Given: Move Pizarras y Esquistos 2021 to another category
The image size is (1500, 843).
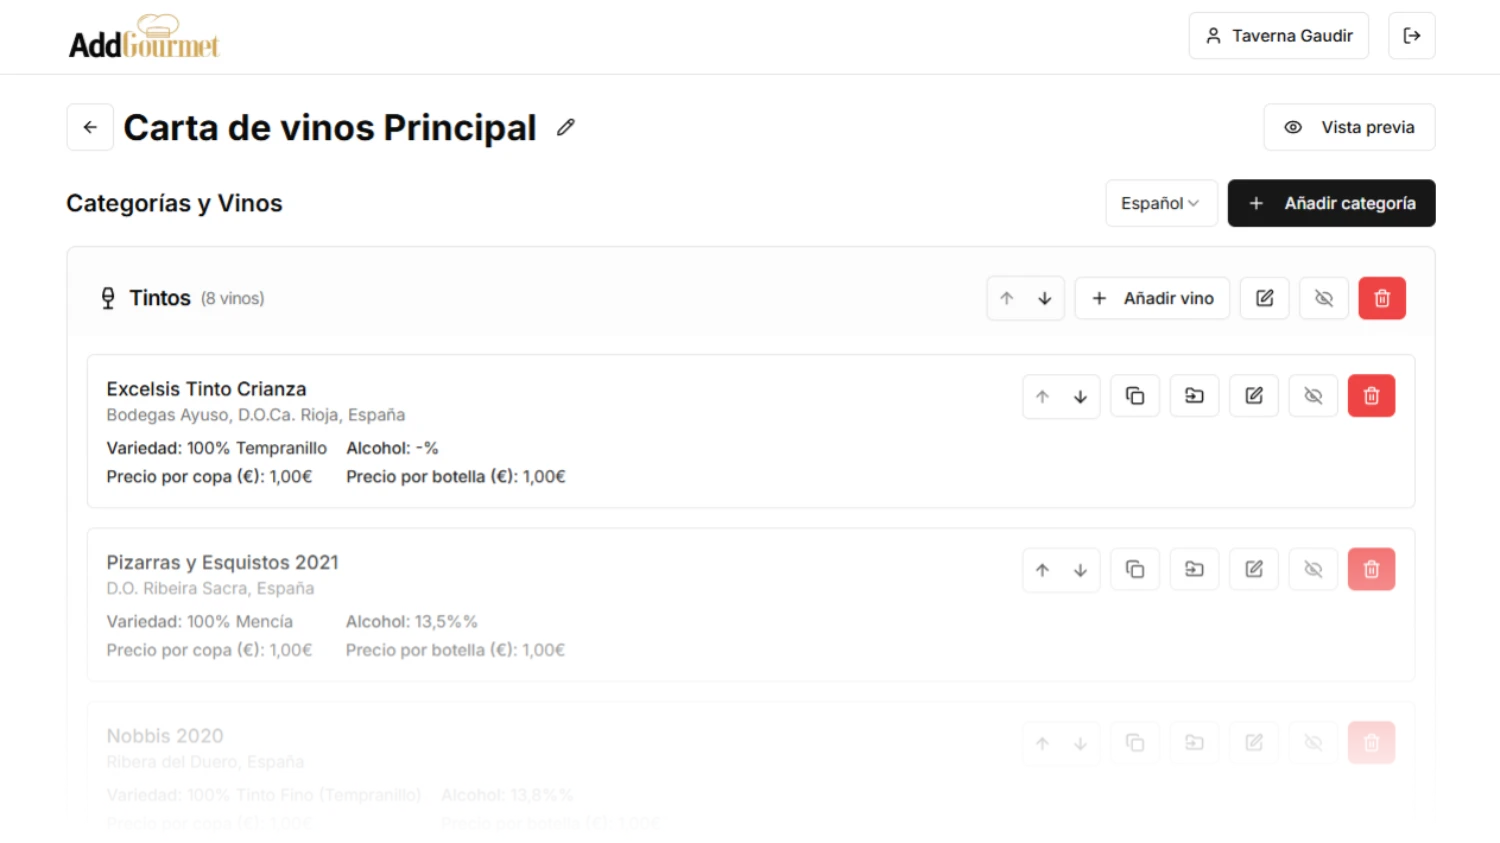Looking at the screenshot, I should click(1194, 570).
